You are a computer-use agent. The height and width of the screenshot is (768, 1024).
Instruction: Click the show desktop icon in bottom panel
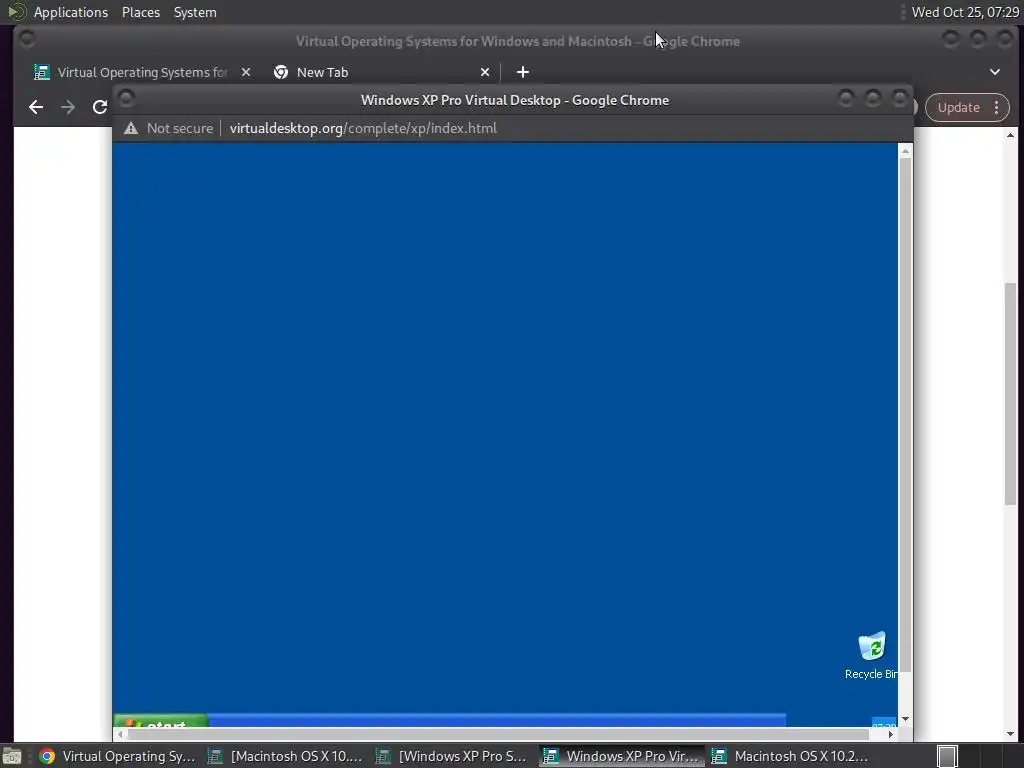click(12, 756)
